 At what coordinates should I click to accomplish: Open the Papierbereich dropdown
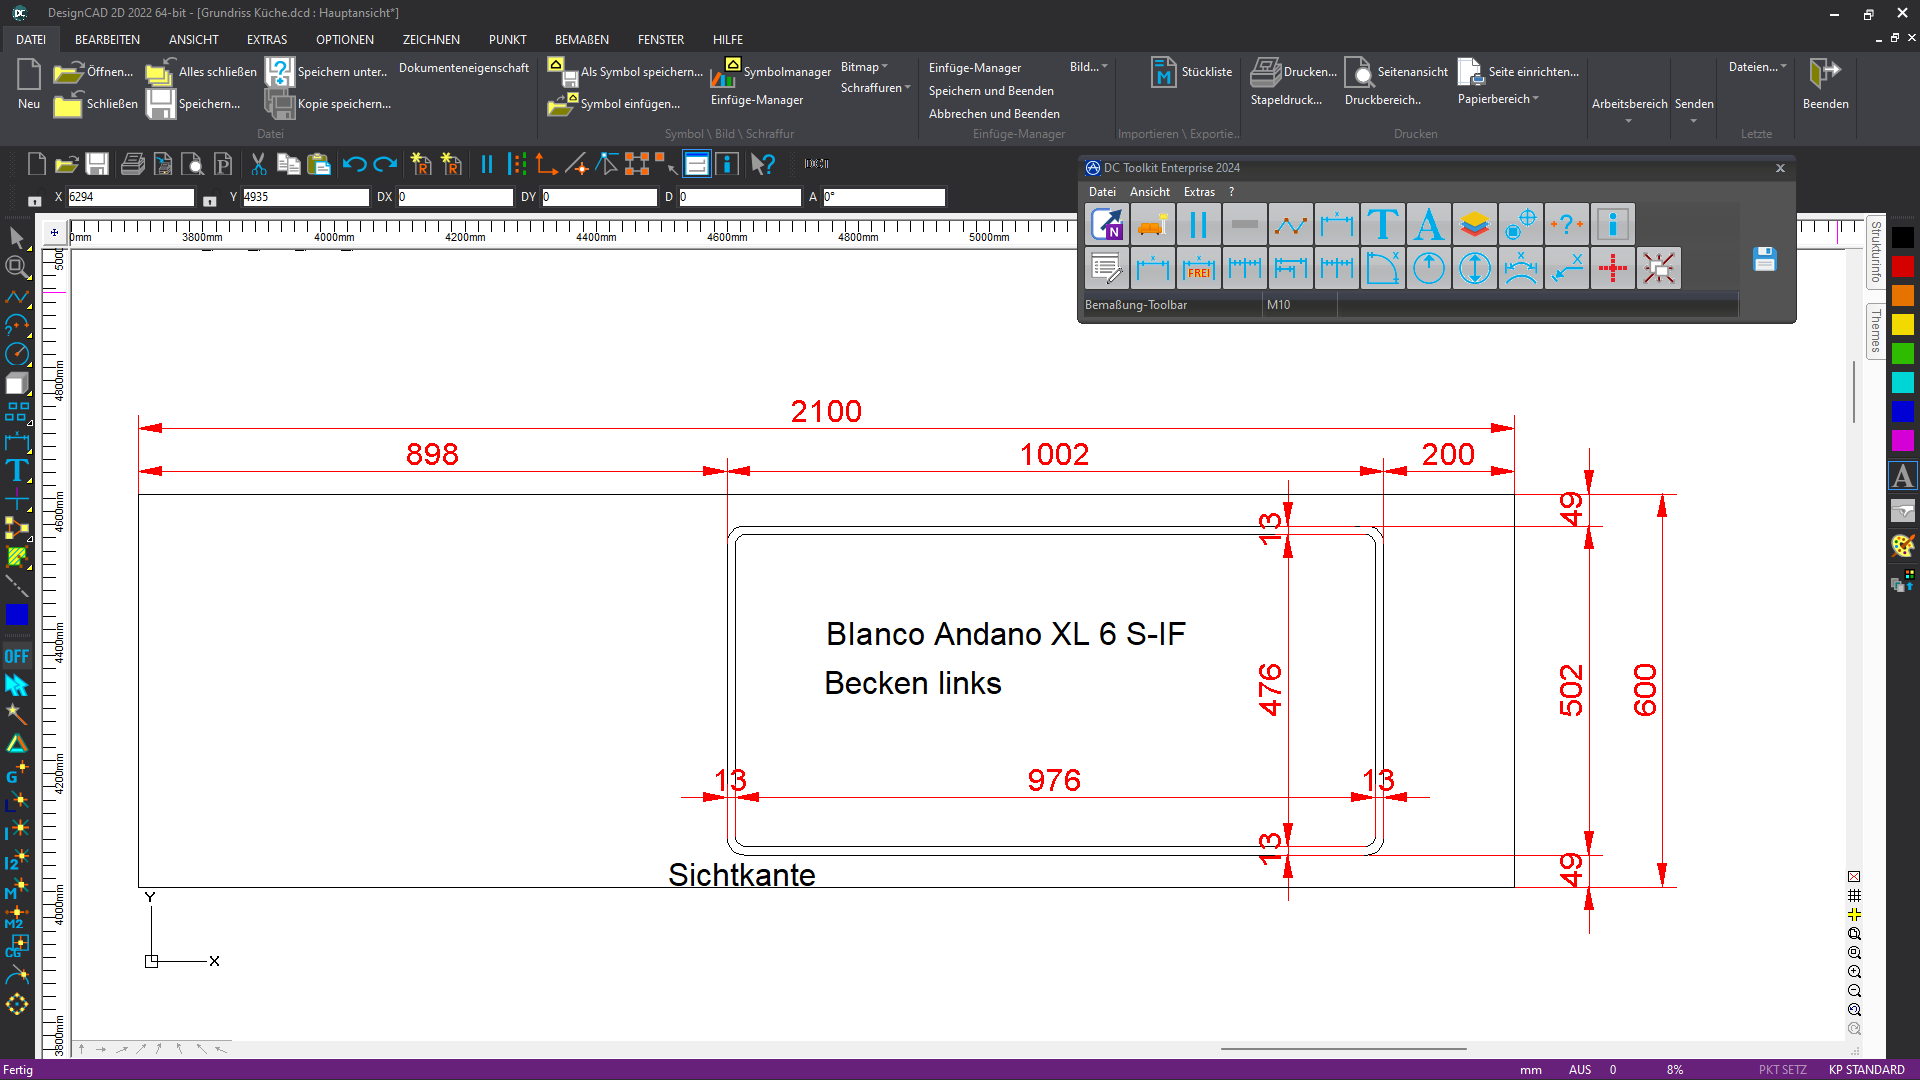click(1498, 99)
